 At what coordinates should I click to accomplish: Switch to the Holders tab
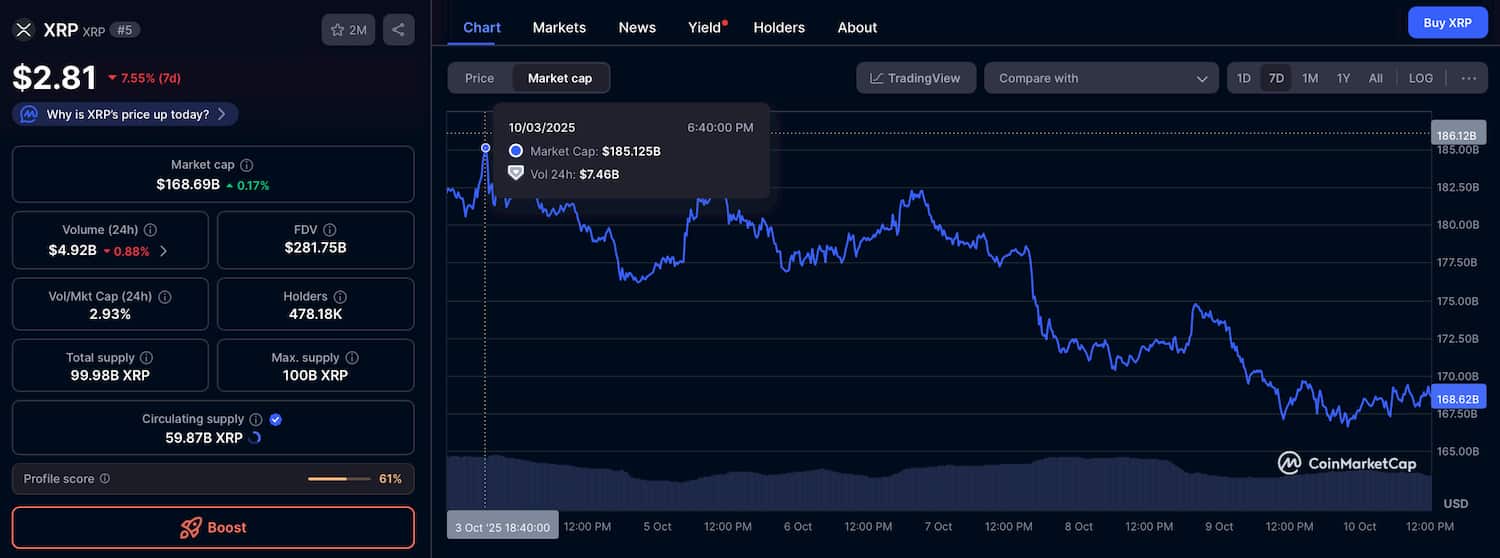click(778, 27)
